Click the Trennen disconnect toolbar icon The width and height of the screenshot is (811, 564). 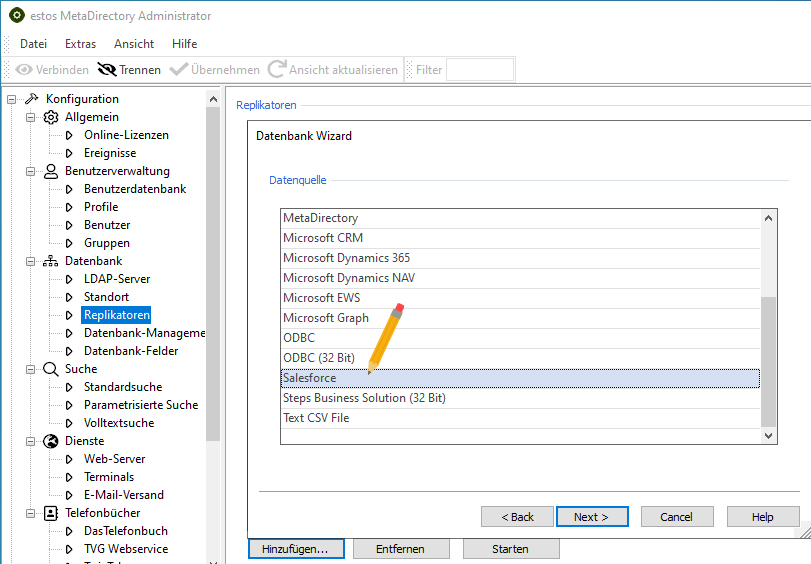pyautogui.click(x=106, y=70)
